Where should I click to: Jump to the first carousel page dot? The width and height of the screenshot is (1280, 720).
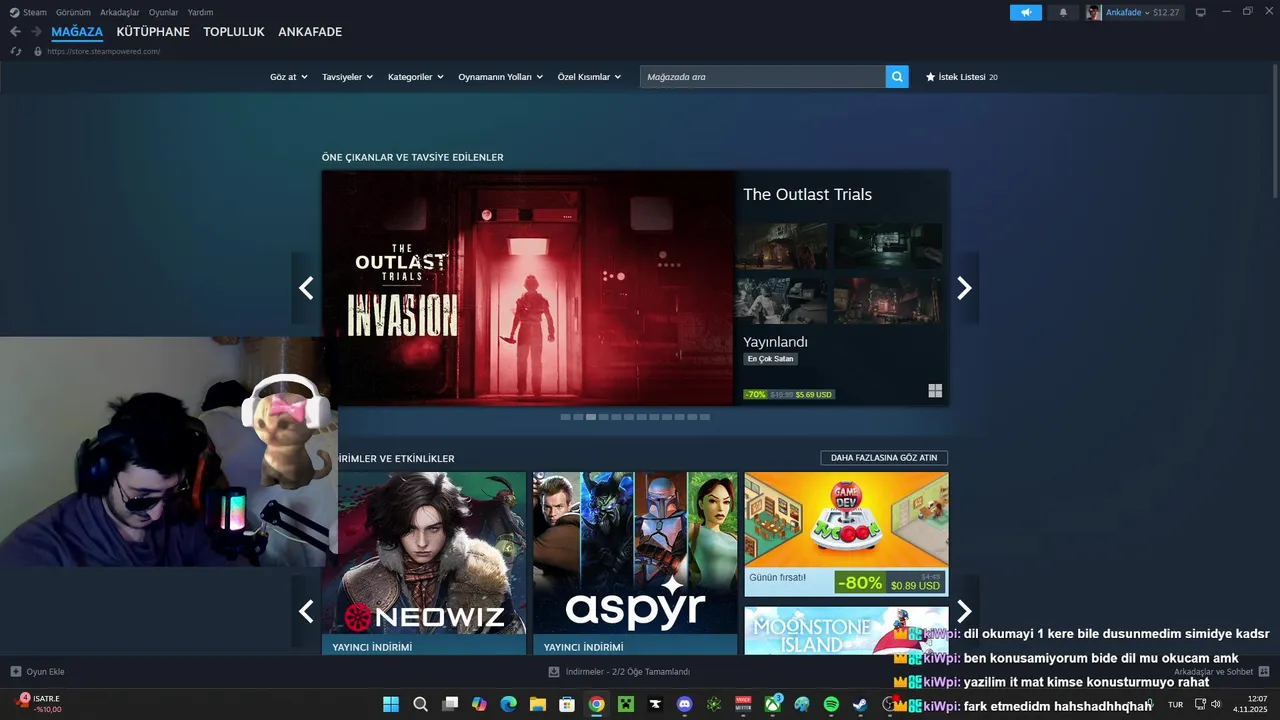(565, 417)
